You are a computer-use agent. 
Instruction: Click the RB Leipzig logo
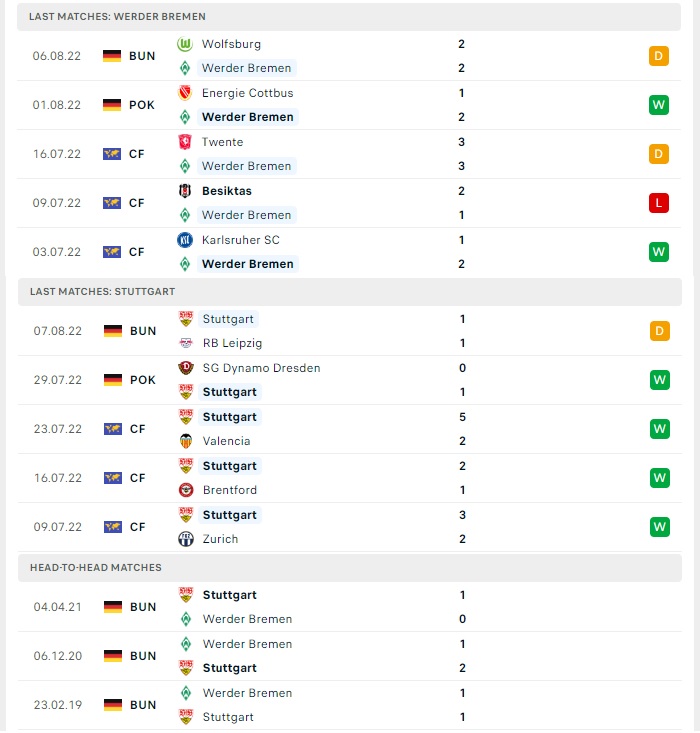click(186, 343)
